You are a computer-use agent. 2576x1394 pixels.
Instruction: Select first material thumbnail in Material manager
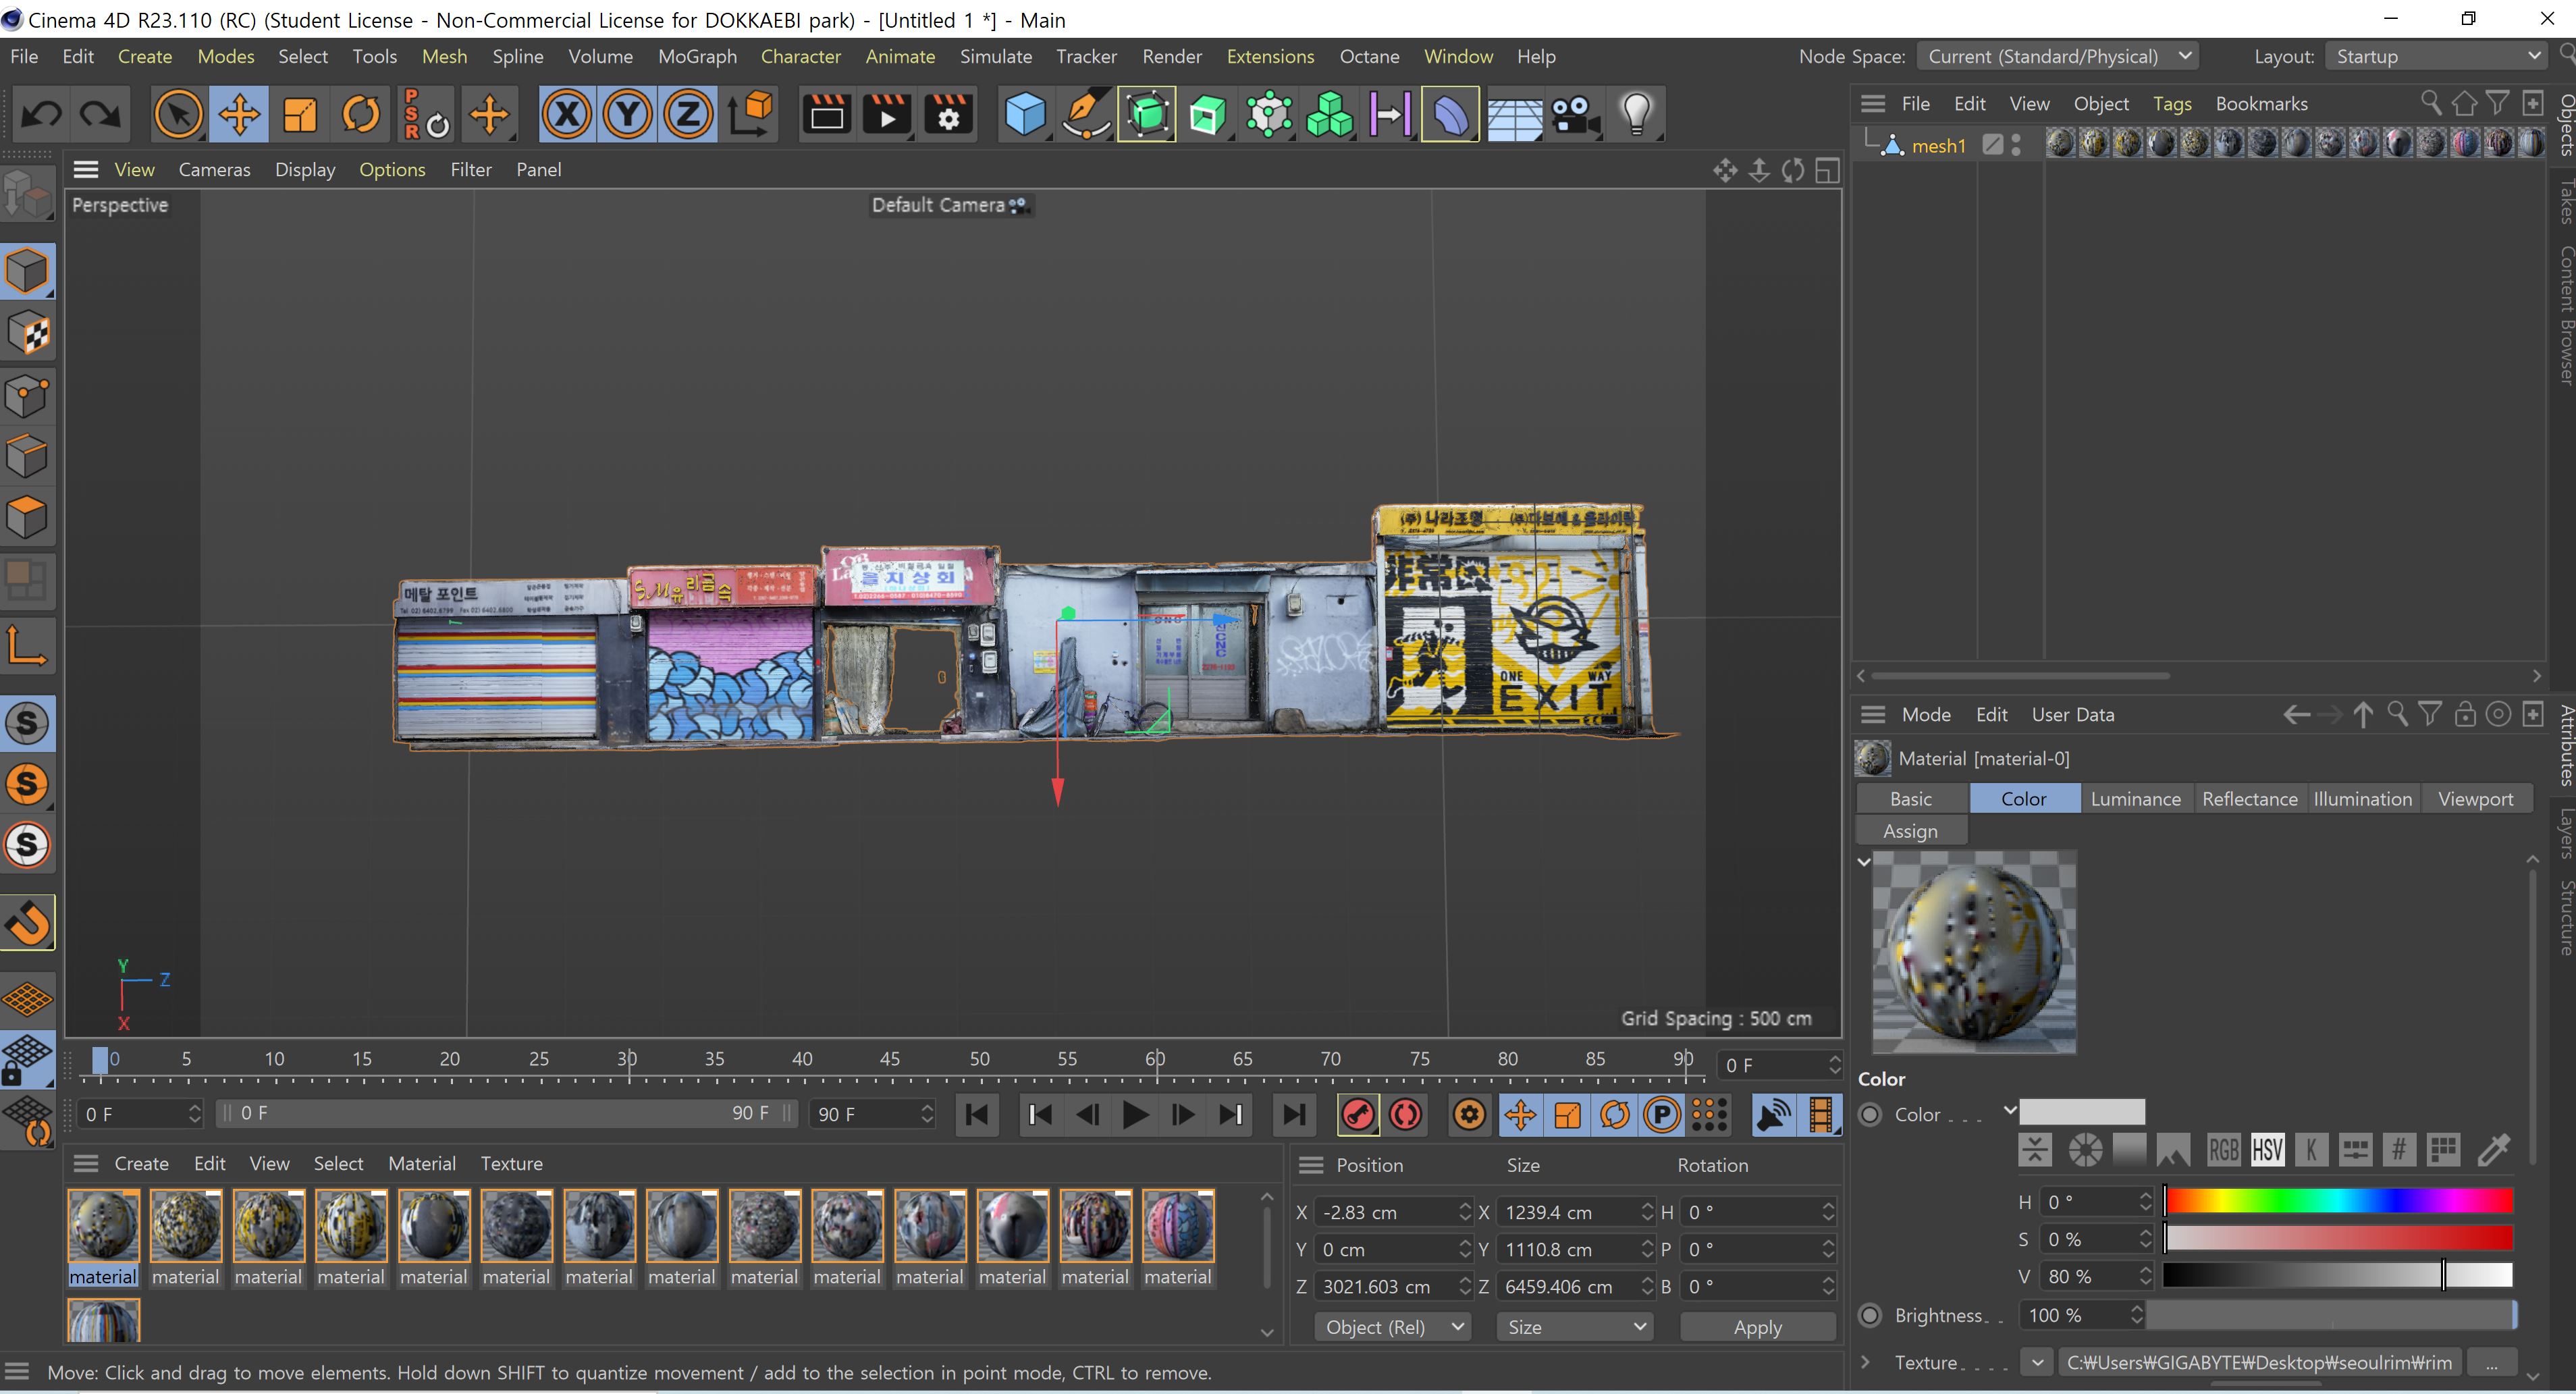pos(103,1226)
